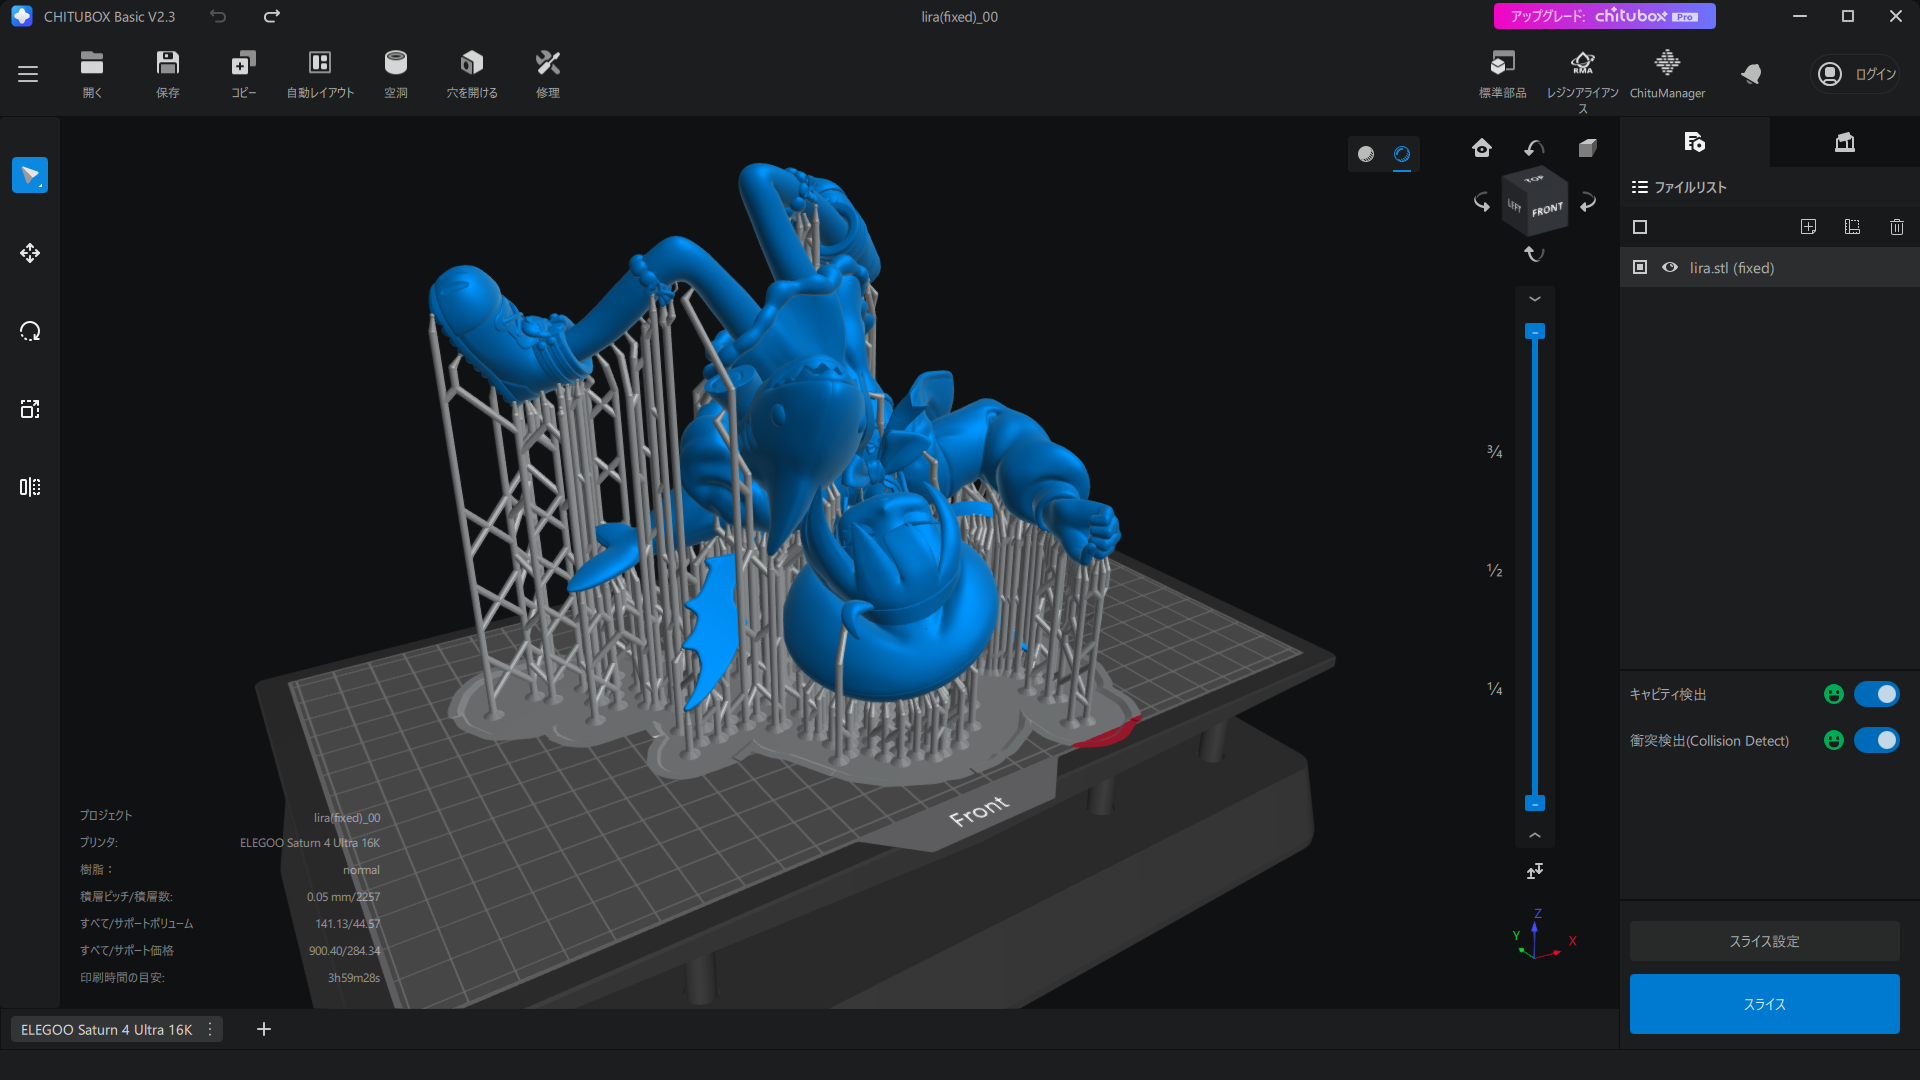Tick the select-all checkbox in file list
This screenshot has width=1920, height=1080.
coord(1640,227)
